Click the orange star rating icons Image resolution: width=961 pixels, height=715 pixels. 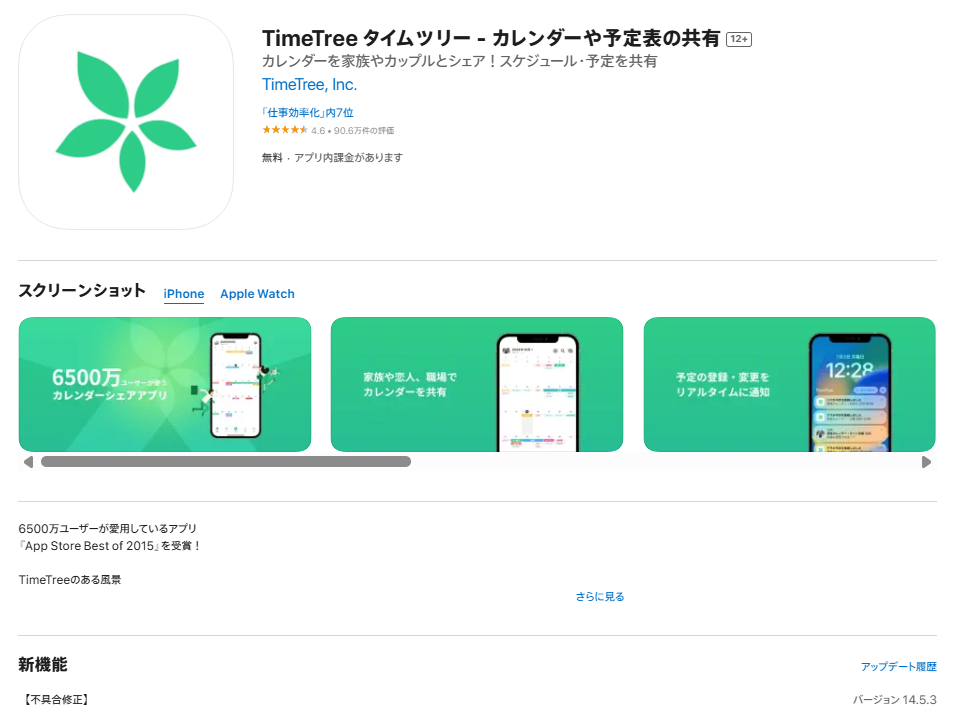click(x=285, y=130)
